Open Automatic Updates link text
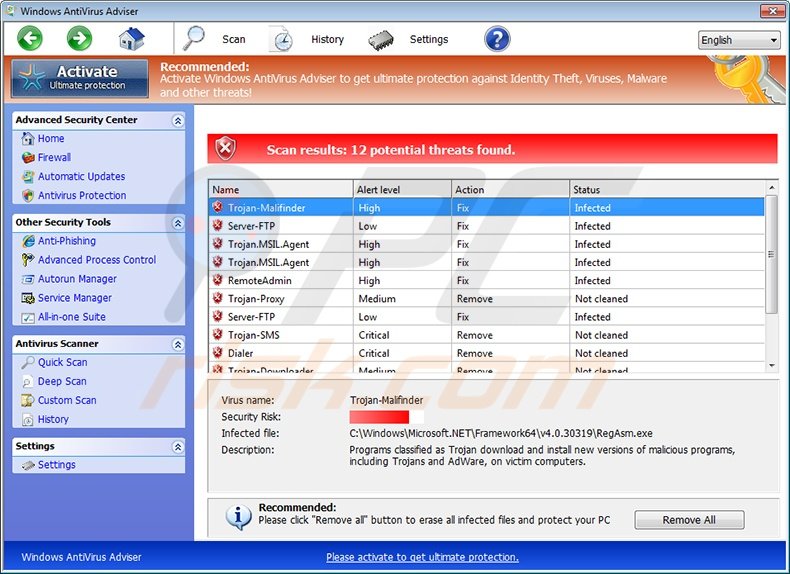 point(81,176)
